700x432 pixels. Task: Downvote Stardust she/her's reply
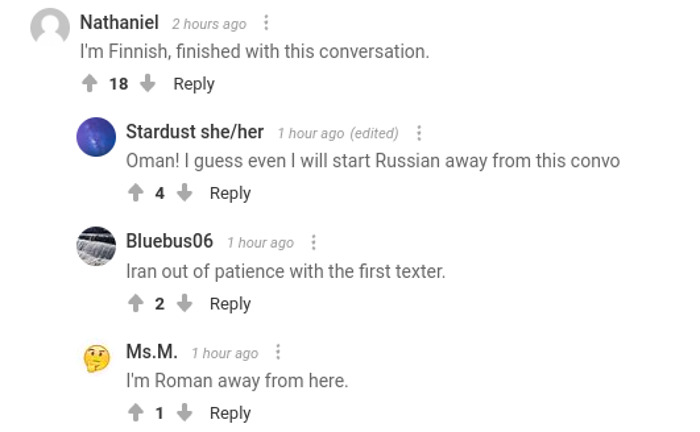[x=184, y=193]
